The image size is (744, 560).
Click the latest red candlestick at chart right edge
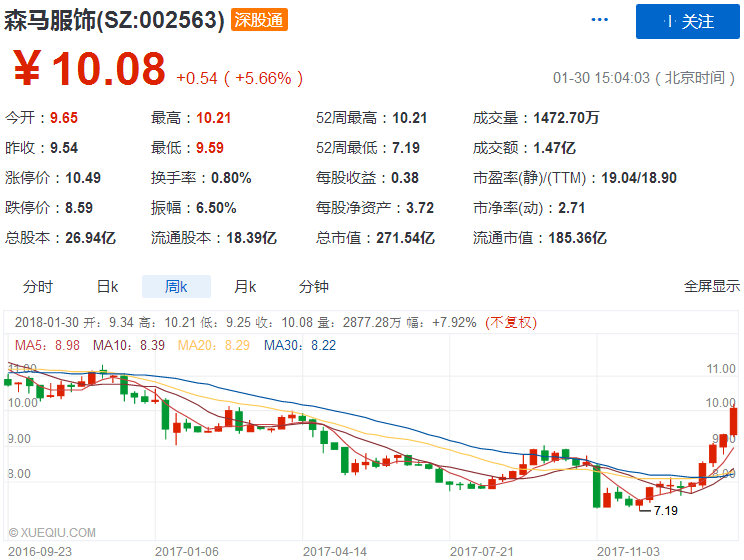click(x=734, y=421)
